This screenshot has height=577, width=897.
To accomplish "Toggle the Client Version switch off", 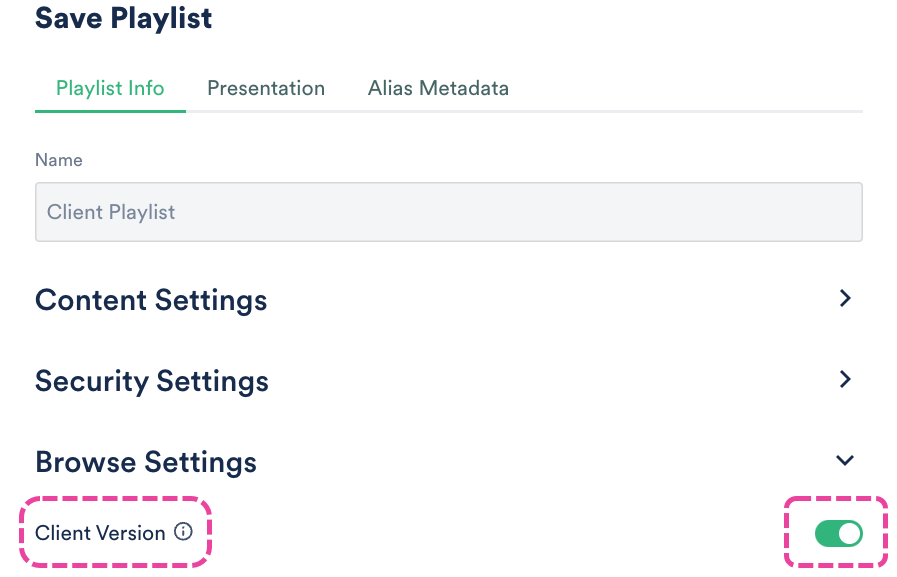I will [x=838, y=534].
